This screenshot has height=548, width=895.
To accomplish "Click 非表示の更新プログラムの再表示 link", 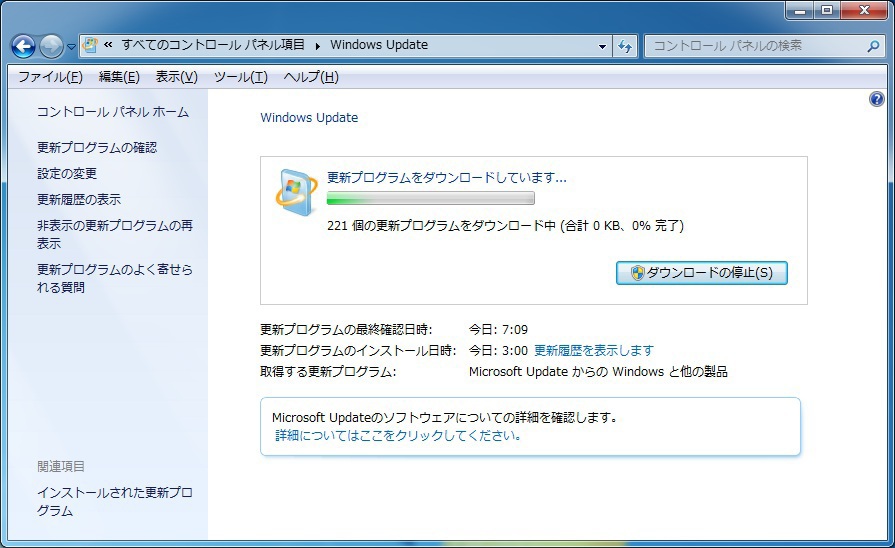I will click(115, 234).
